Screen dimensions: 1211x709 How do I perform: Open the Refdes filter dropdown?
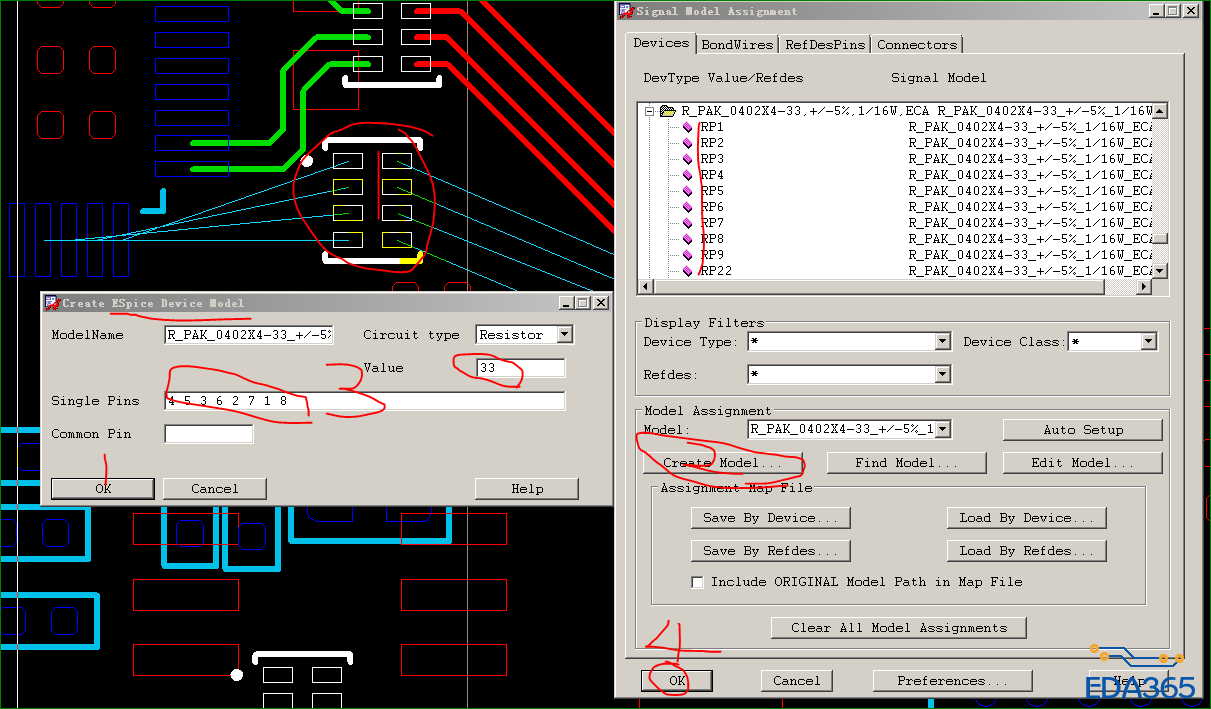(x=942, y=375)
